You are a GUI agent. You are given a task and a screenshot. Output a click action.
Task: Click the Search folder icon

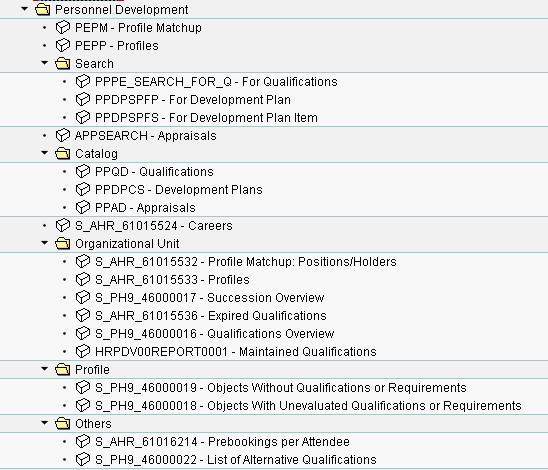coord(63,64)
